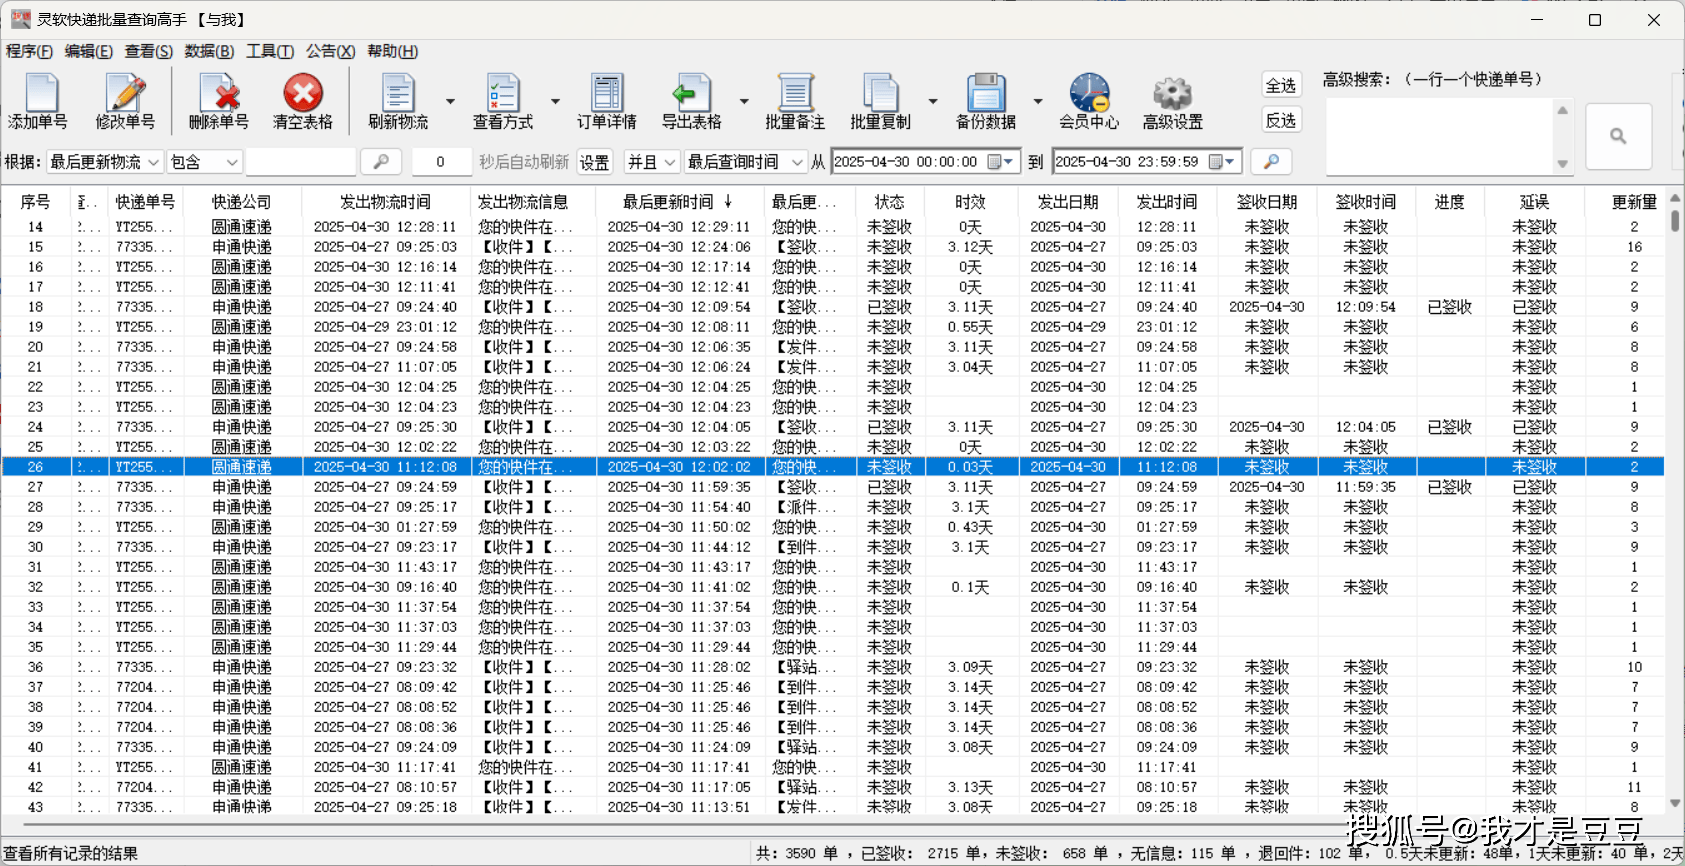1685x866 pixels.
Task: Open 最后查询时间 combo box
Action: (x=745, y=161)
